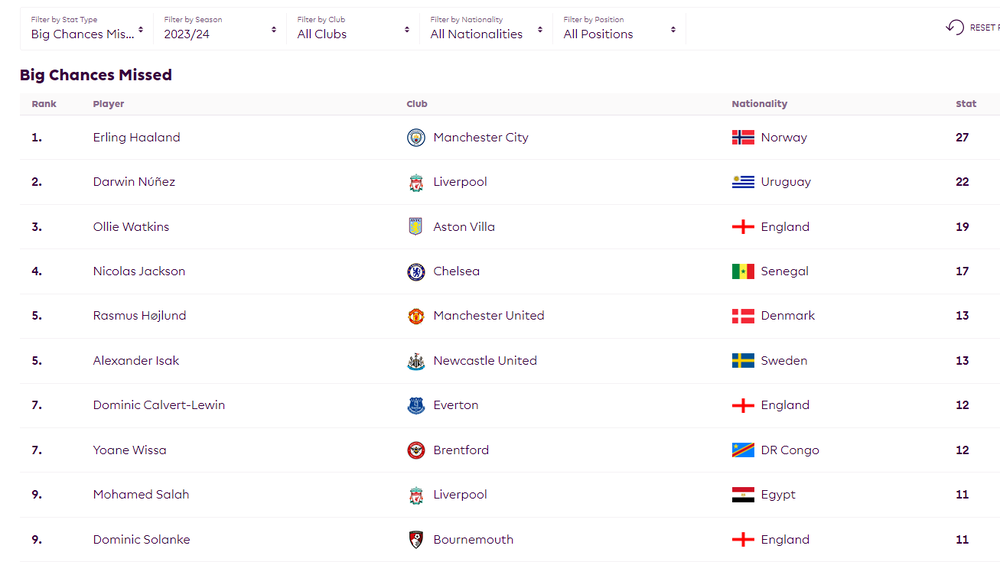Select Mohamed Salah in the table

point(141,494)
